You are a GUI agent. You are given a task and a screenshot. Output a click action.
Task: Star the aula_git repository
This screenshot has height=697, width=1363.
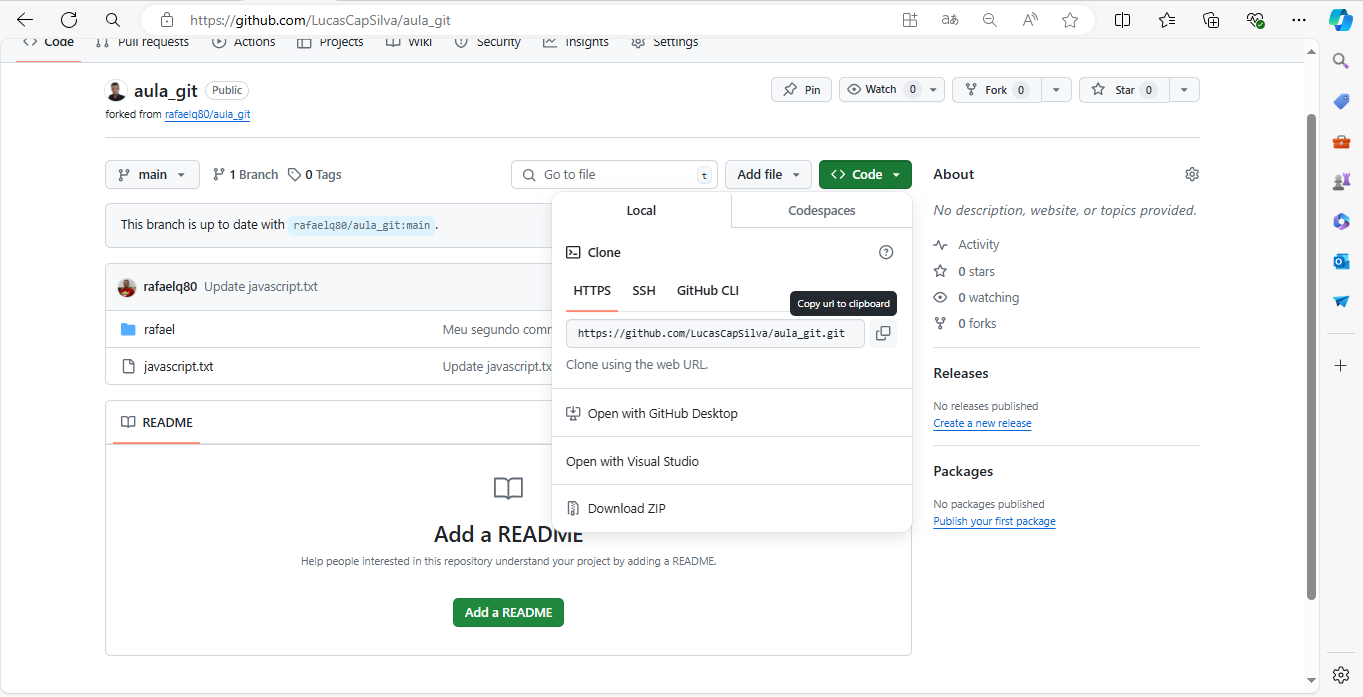click(1124, 90)
